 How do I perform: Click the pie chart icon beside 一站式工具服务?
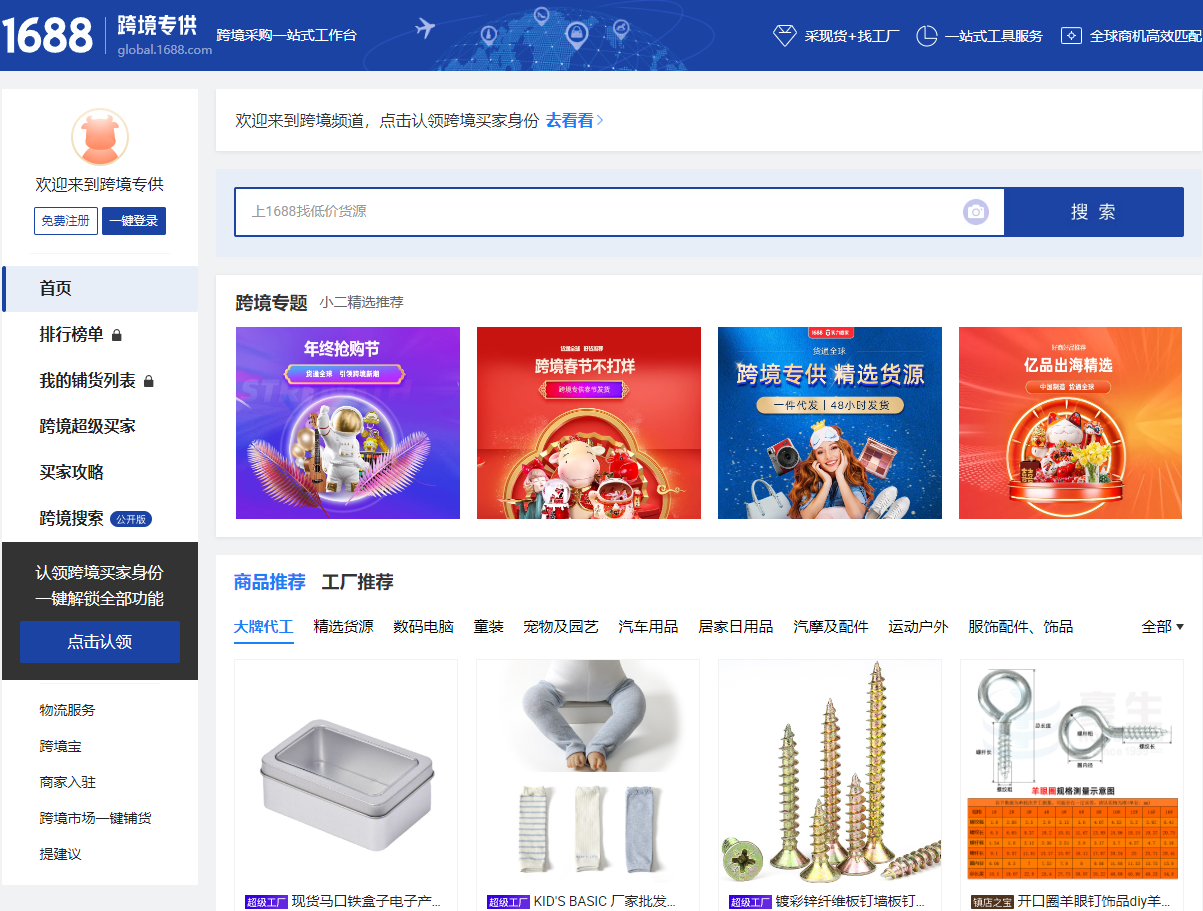coord(927,36)
